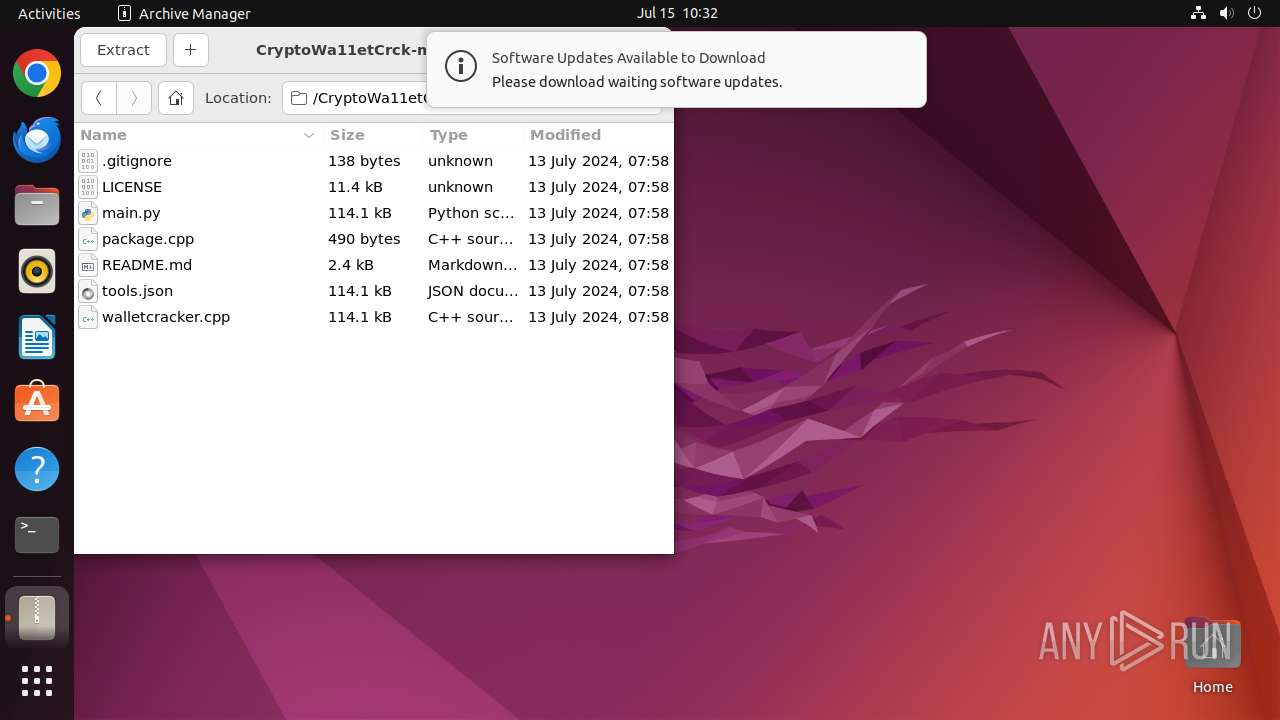Select the LICENSE file name
1280x720 pixels.
point(132,187)
